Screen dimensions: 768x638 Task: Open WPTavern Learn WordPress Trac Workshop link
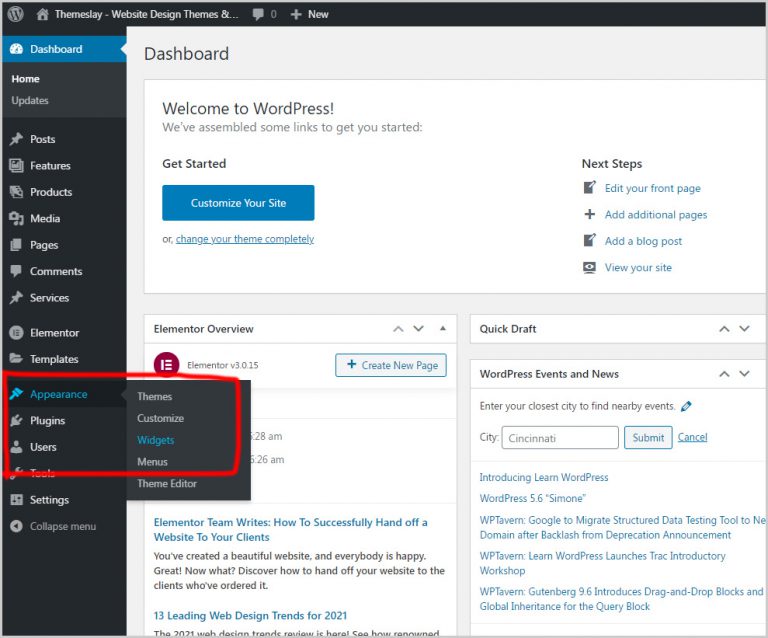(602, 563)
